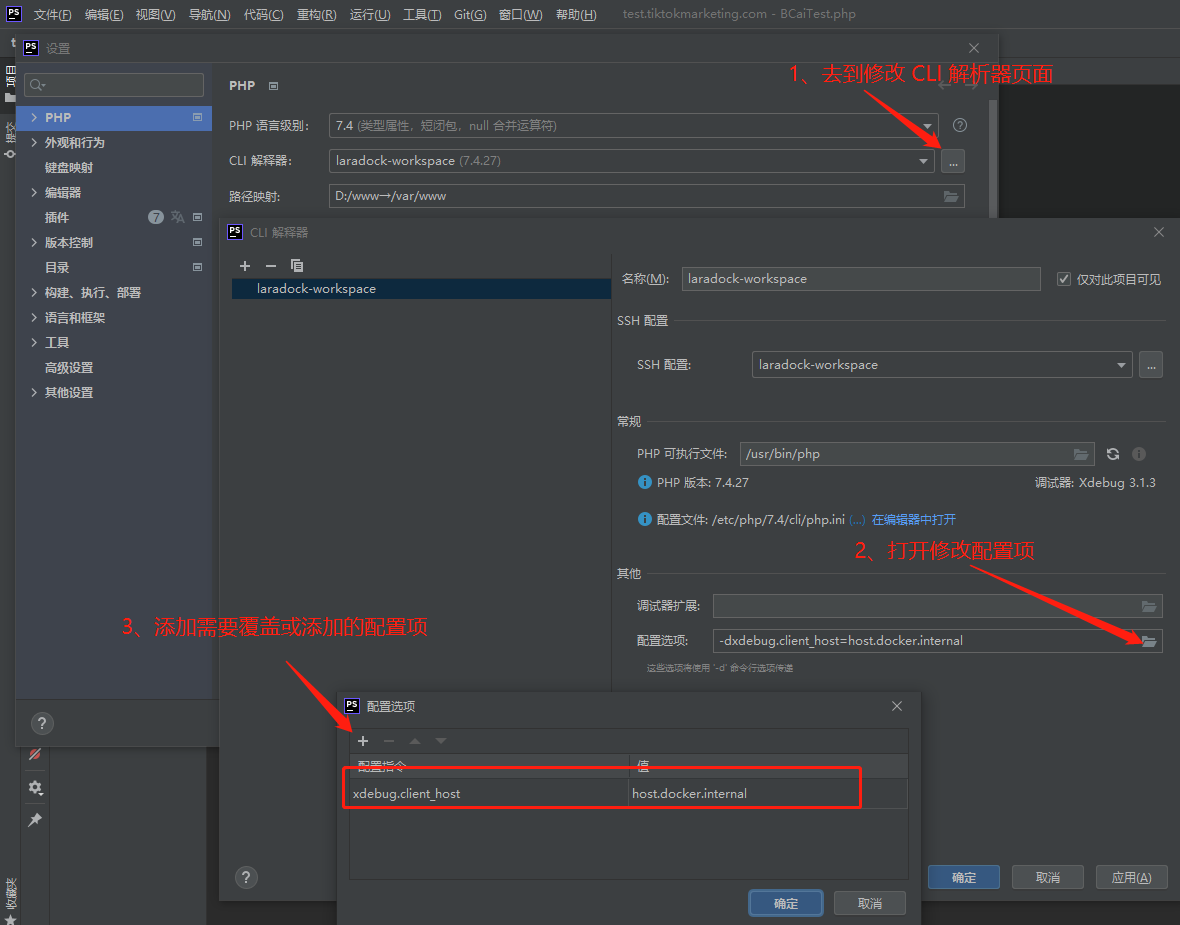Expand Languages and Frameworks node
The image size is (1180, 925).
[34, 318]
